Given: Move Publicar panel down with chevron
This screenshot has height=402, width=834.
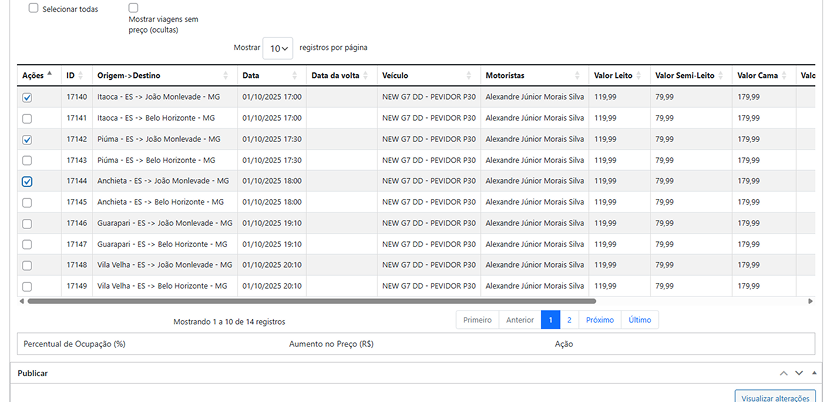Looking at the screenshot, I should click(x=798, y=372).
